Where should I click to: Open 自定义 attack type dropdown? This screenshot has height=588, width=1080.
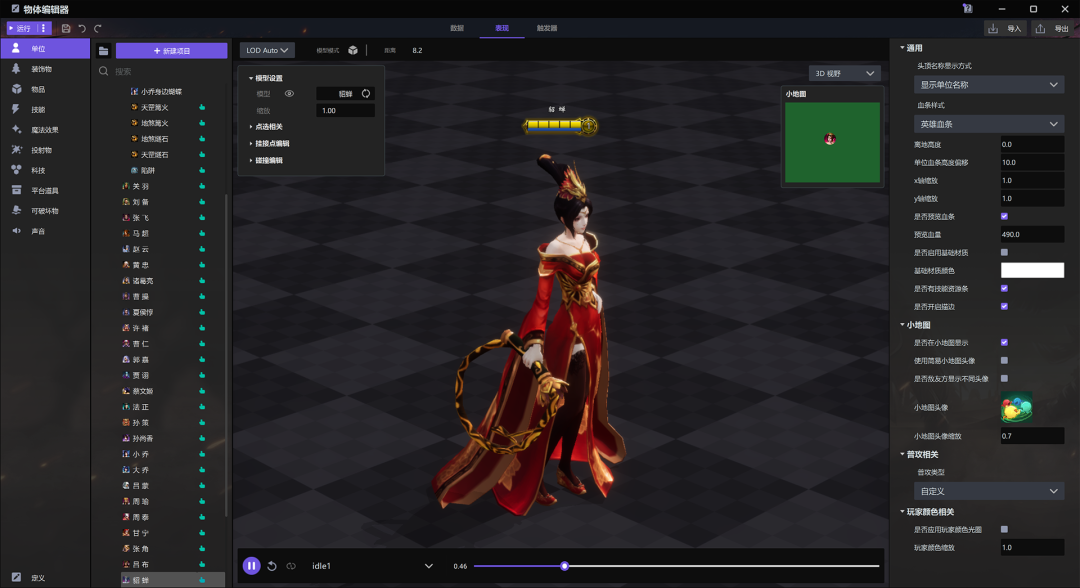pyautogui.click(x=988, y=491)
